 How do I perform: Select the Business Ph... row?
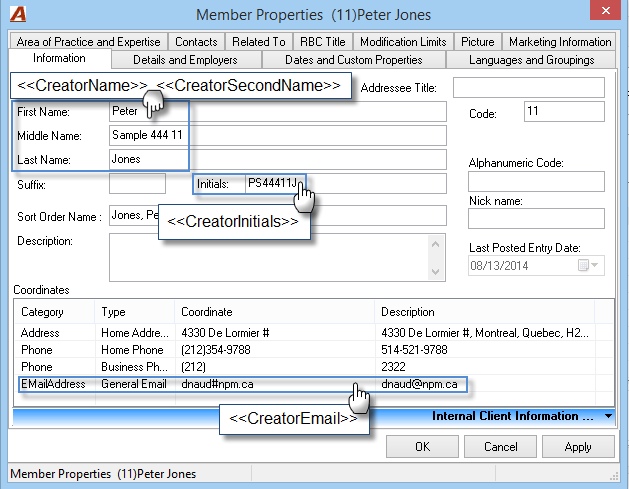pyautogui.click(x=314, y=367)
